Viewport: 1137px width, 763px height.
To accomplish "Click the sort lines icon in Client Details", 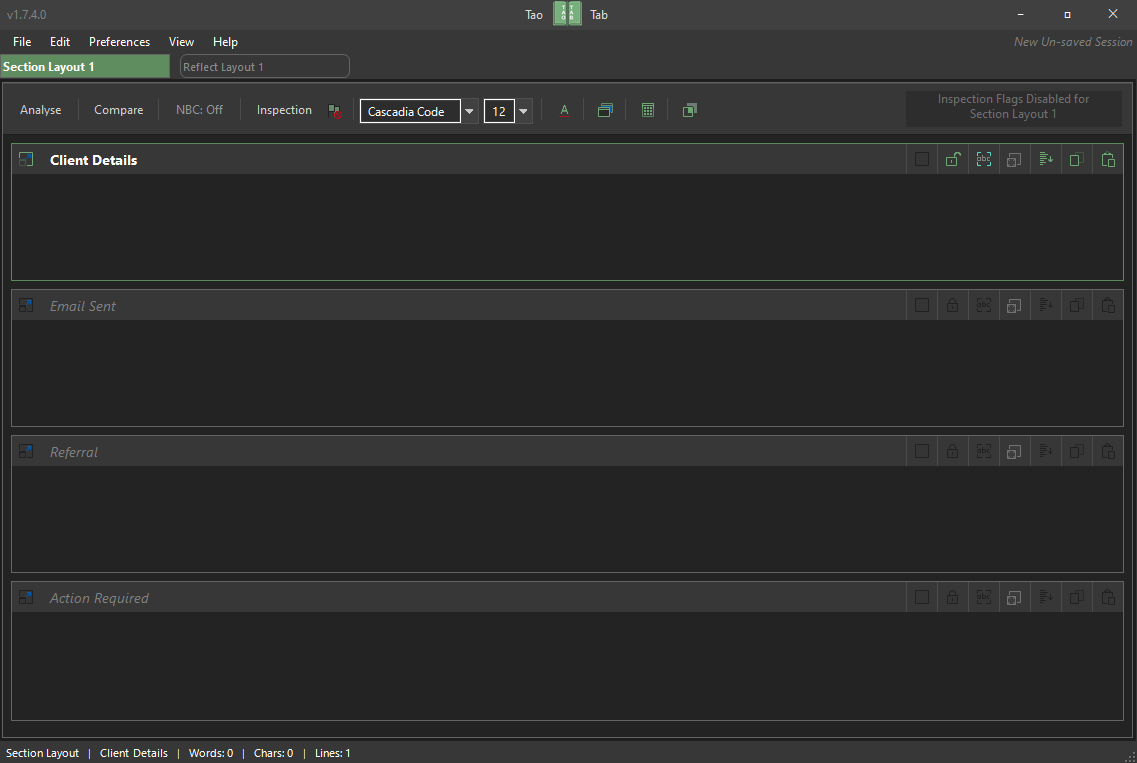I will (x=1046, y=160).
